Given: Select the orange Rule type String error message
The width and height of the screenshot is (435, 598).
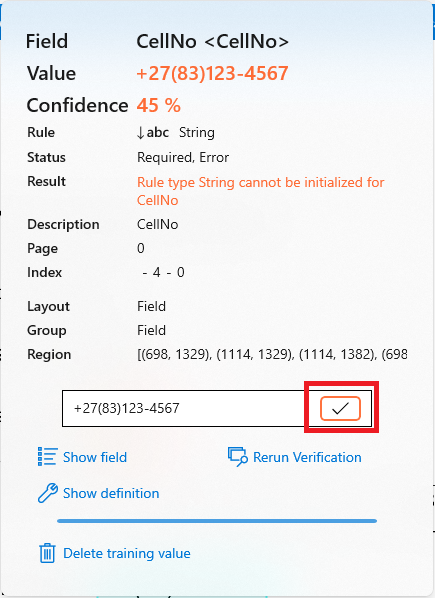Looking at the screenshot, I should click(x=260, y=191).
